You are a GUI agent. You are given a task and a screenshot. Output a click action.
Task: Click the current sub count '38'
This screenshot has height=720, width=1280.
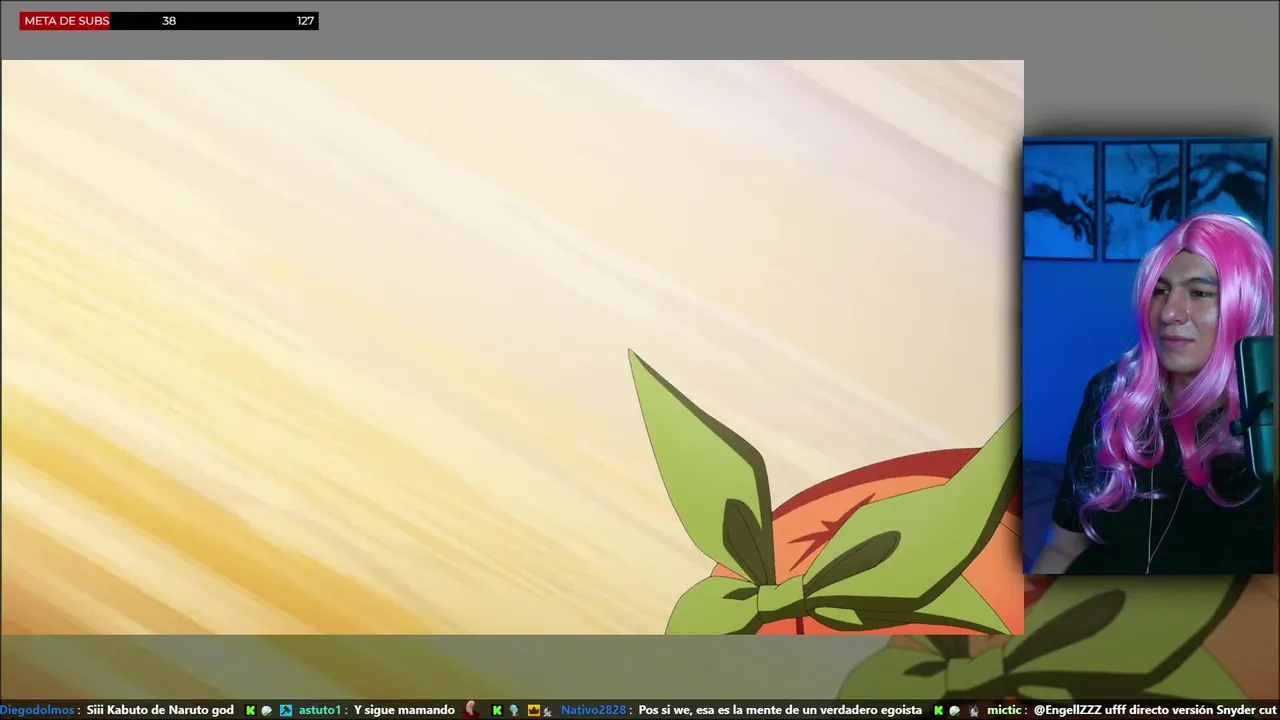(x=169, y=20)
